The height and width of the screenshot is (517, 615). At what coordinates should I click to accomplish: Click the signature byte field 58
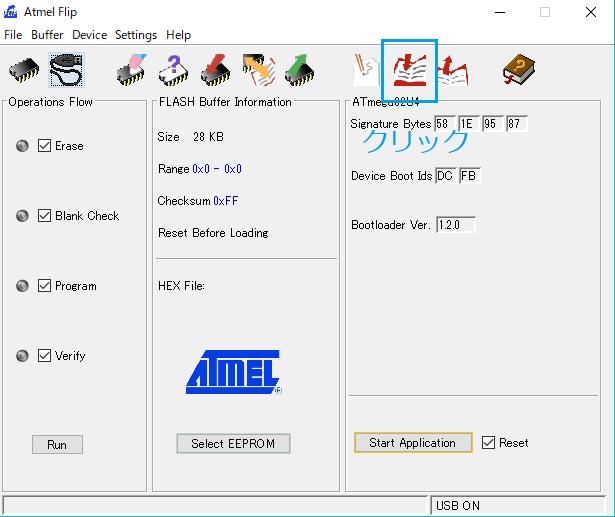444,124
